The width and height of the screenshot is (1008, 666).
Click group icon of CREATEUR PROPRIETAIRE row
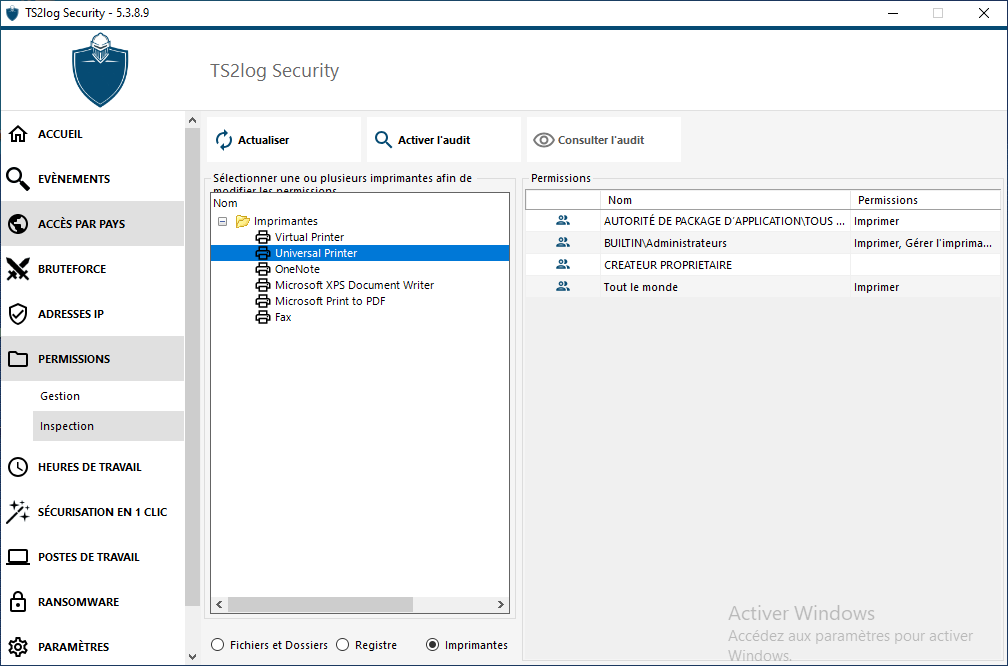point(563,264)
